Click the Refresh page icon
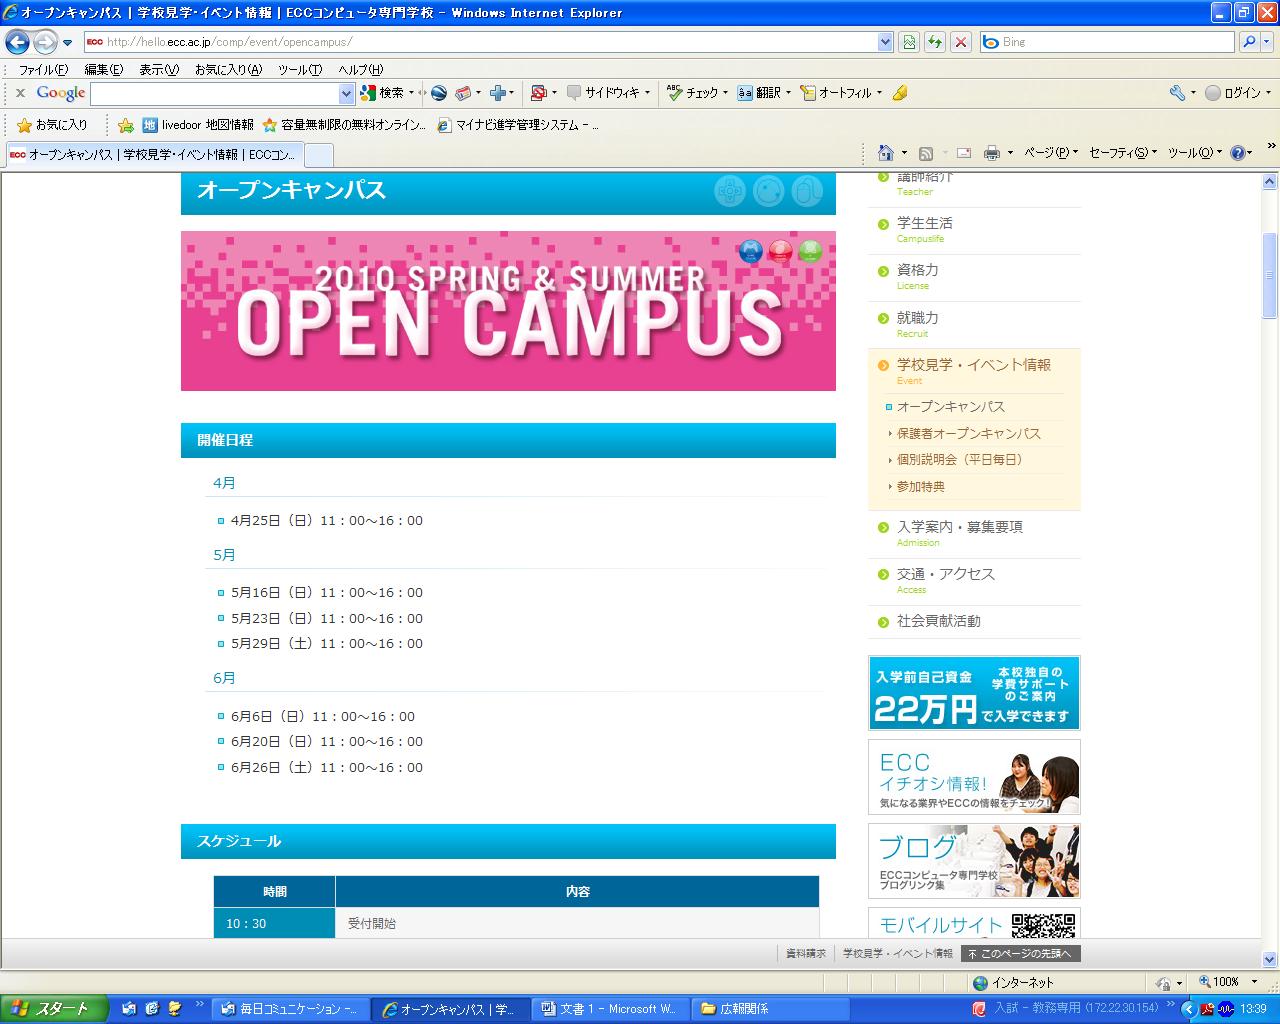Screen dimensions: 1280x1024 coord(934,42)
